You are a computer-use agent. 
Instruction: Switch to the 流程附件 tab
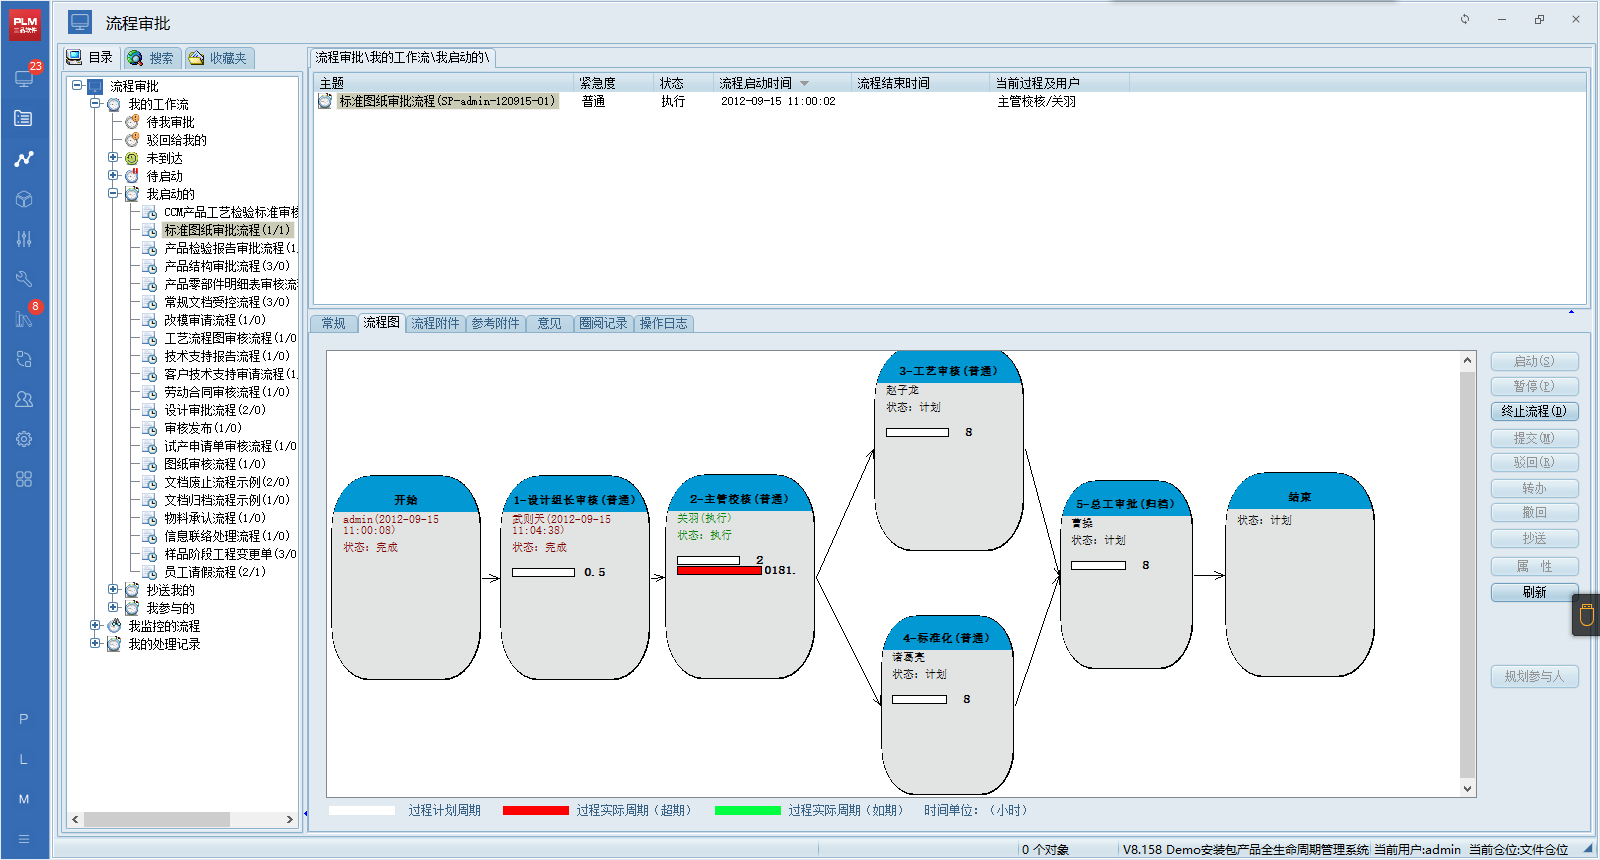(x=435, y=323)
